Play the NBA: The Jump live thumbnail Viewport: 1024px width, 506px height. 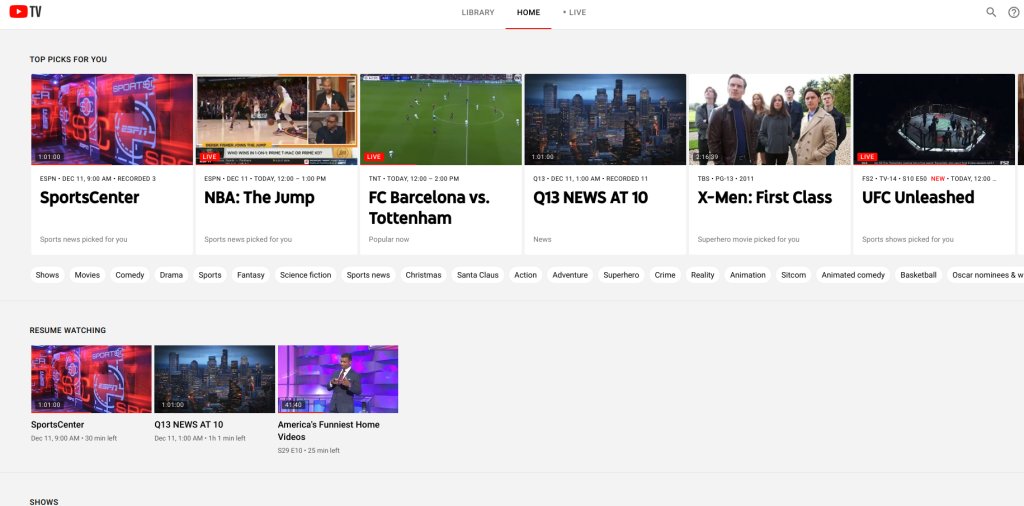tap(277, 119)
